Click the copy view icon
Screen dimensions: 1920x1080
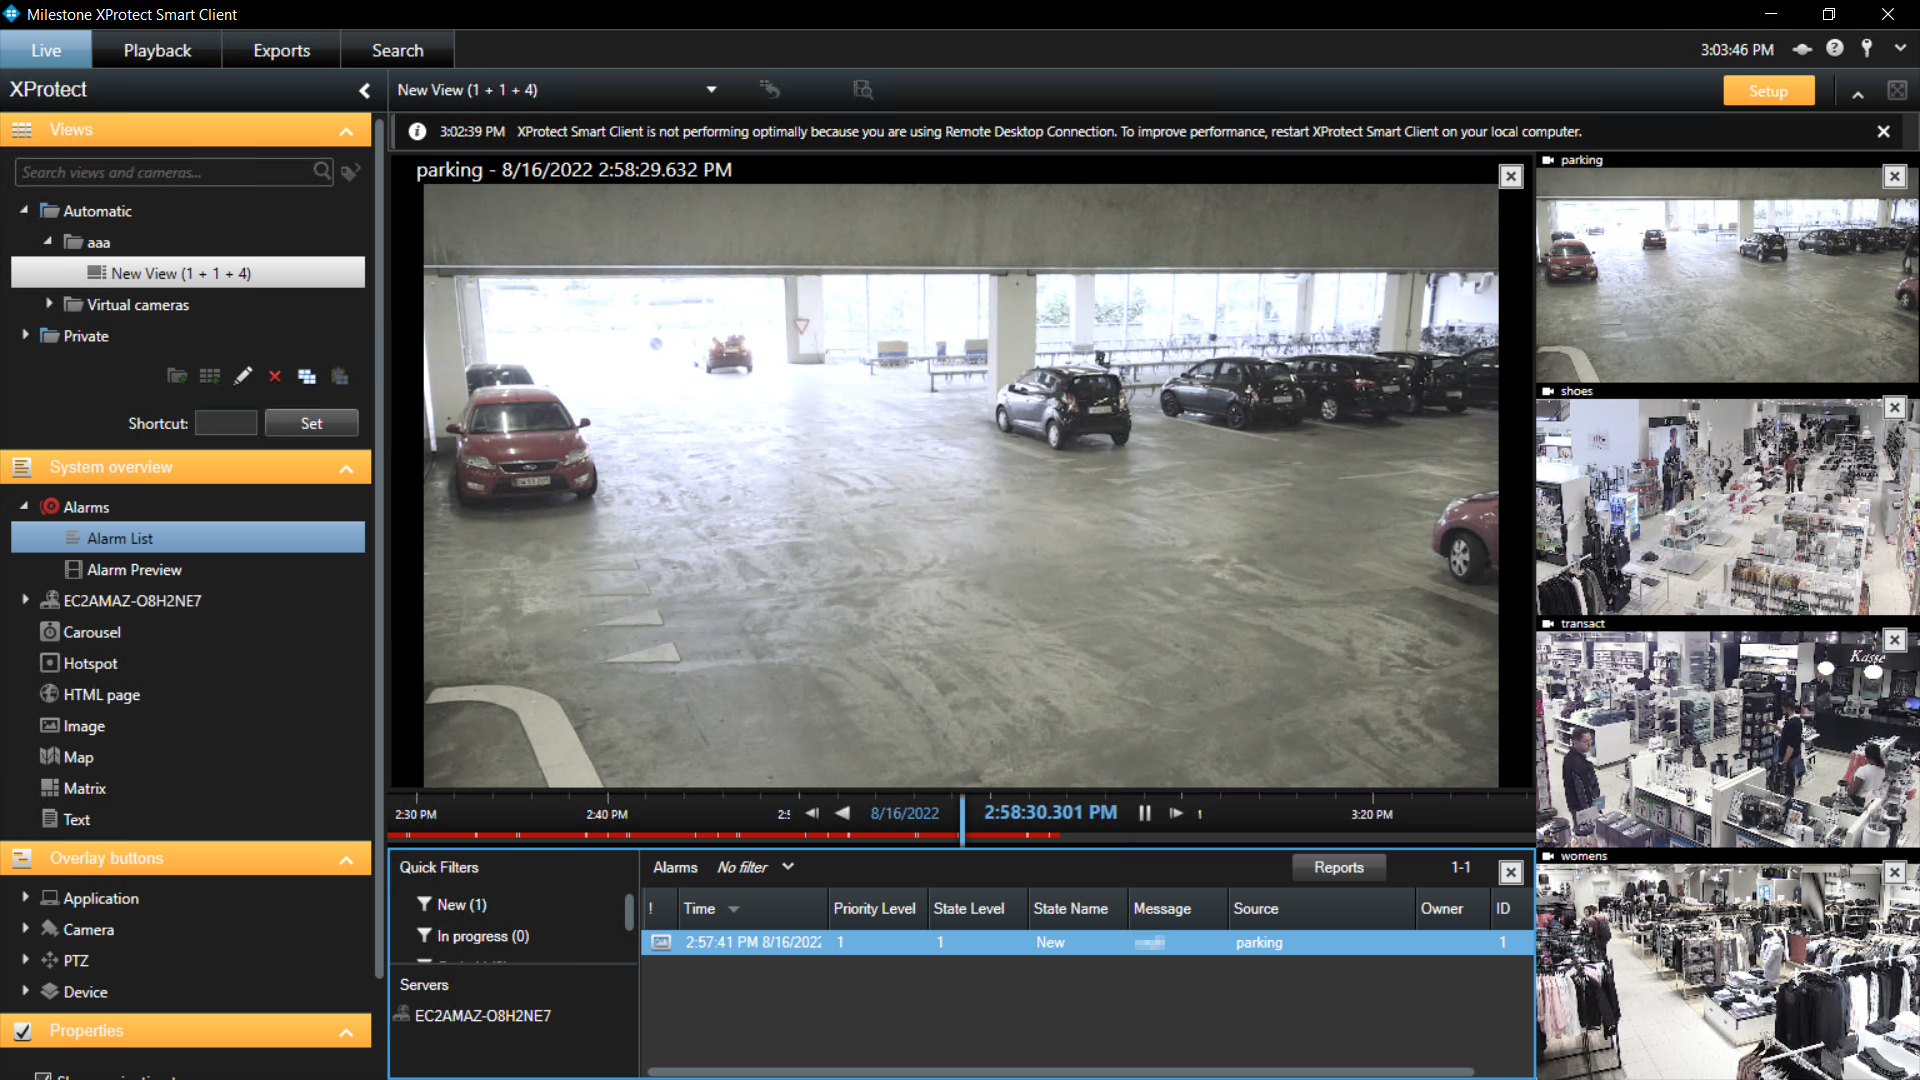tap(307, 376)
